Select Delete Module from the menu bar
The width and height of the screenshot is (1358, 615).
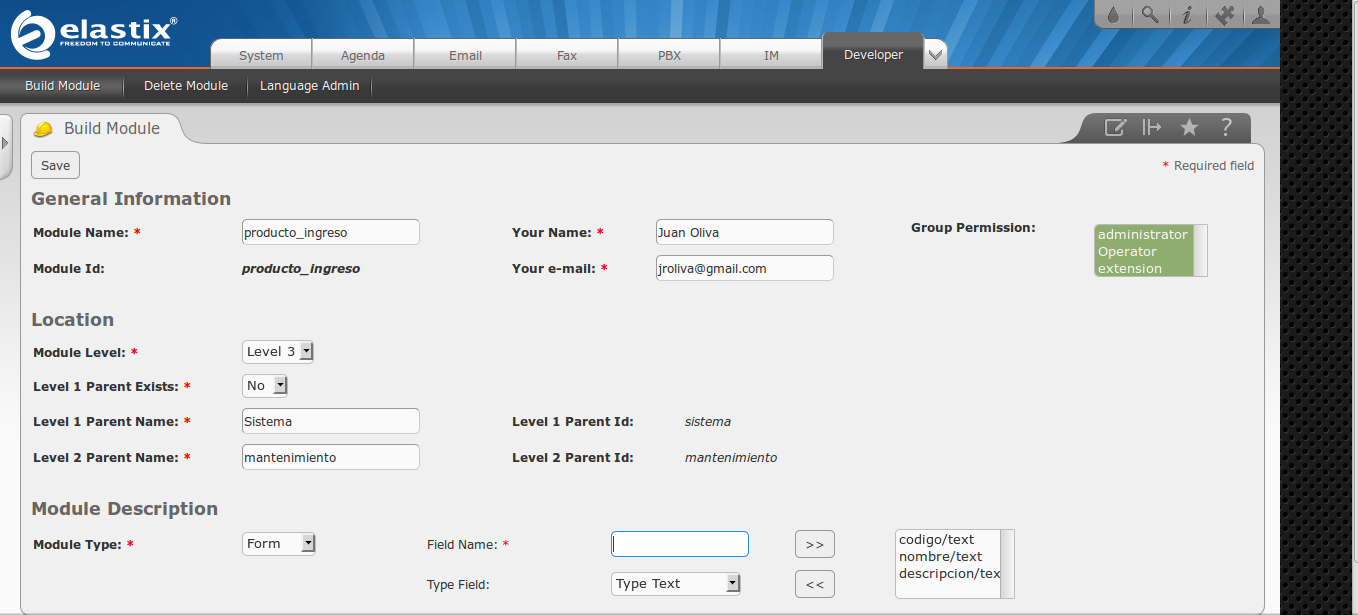point(186,86)
